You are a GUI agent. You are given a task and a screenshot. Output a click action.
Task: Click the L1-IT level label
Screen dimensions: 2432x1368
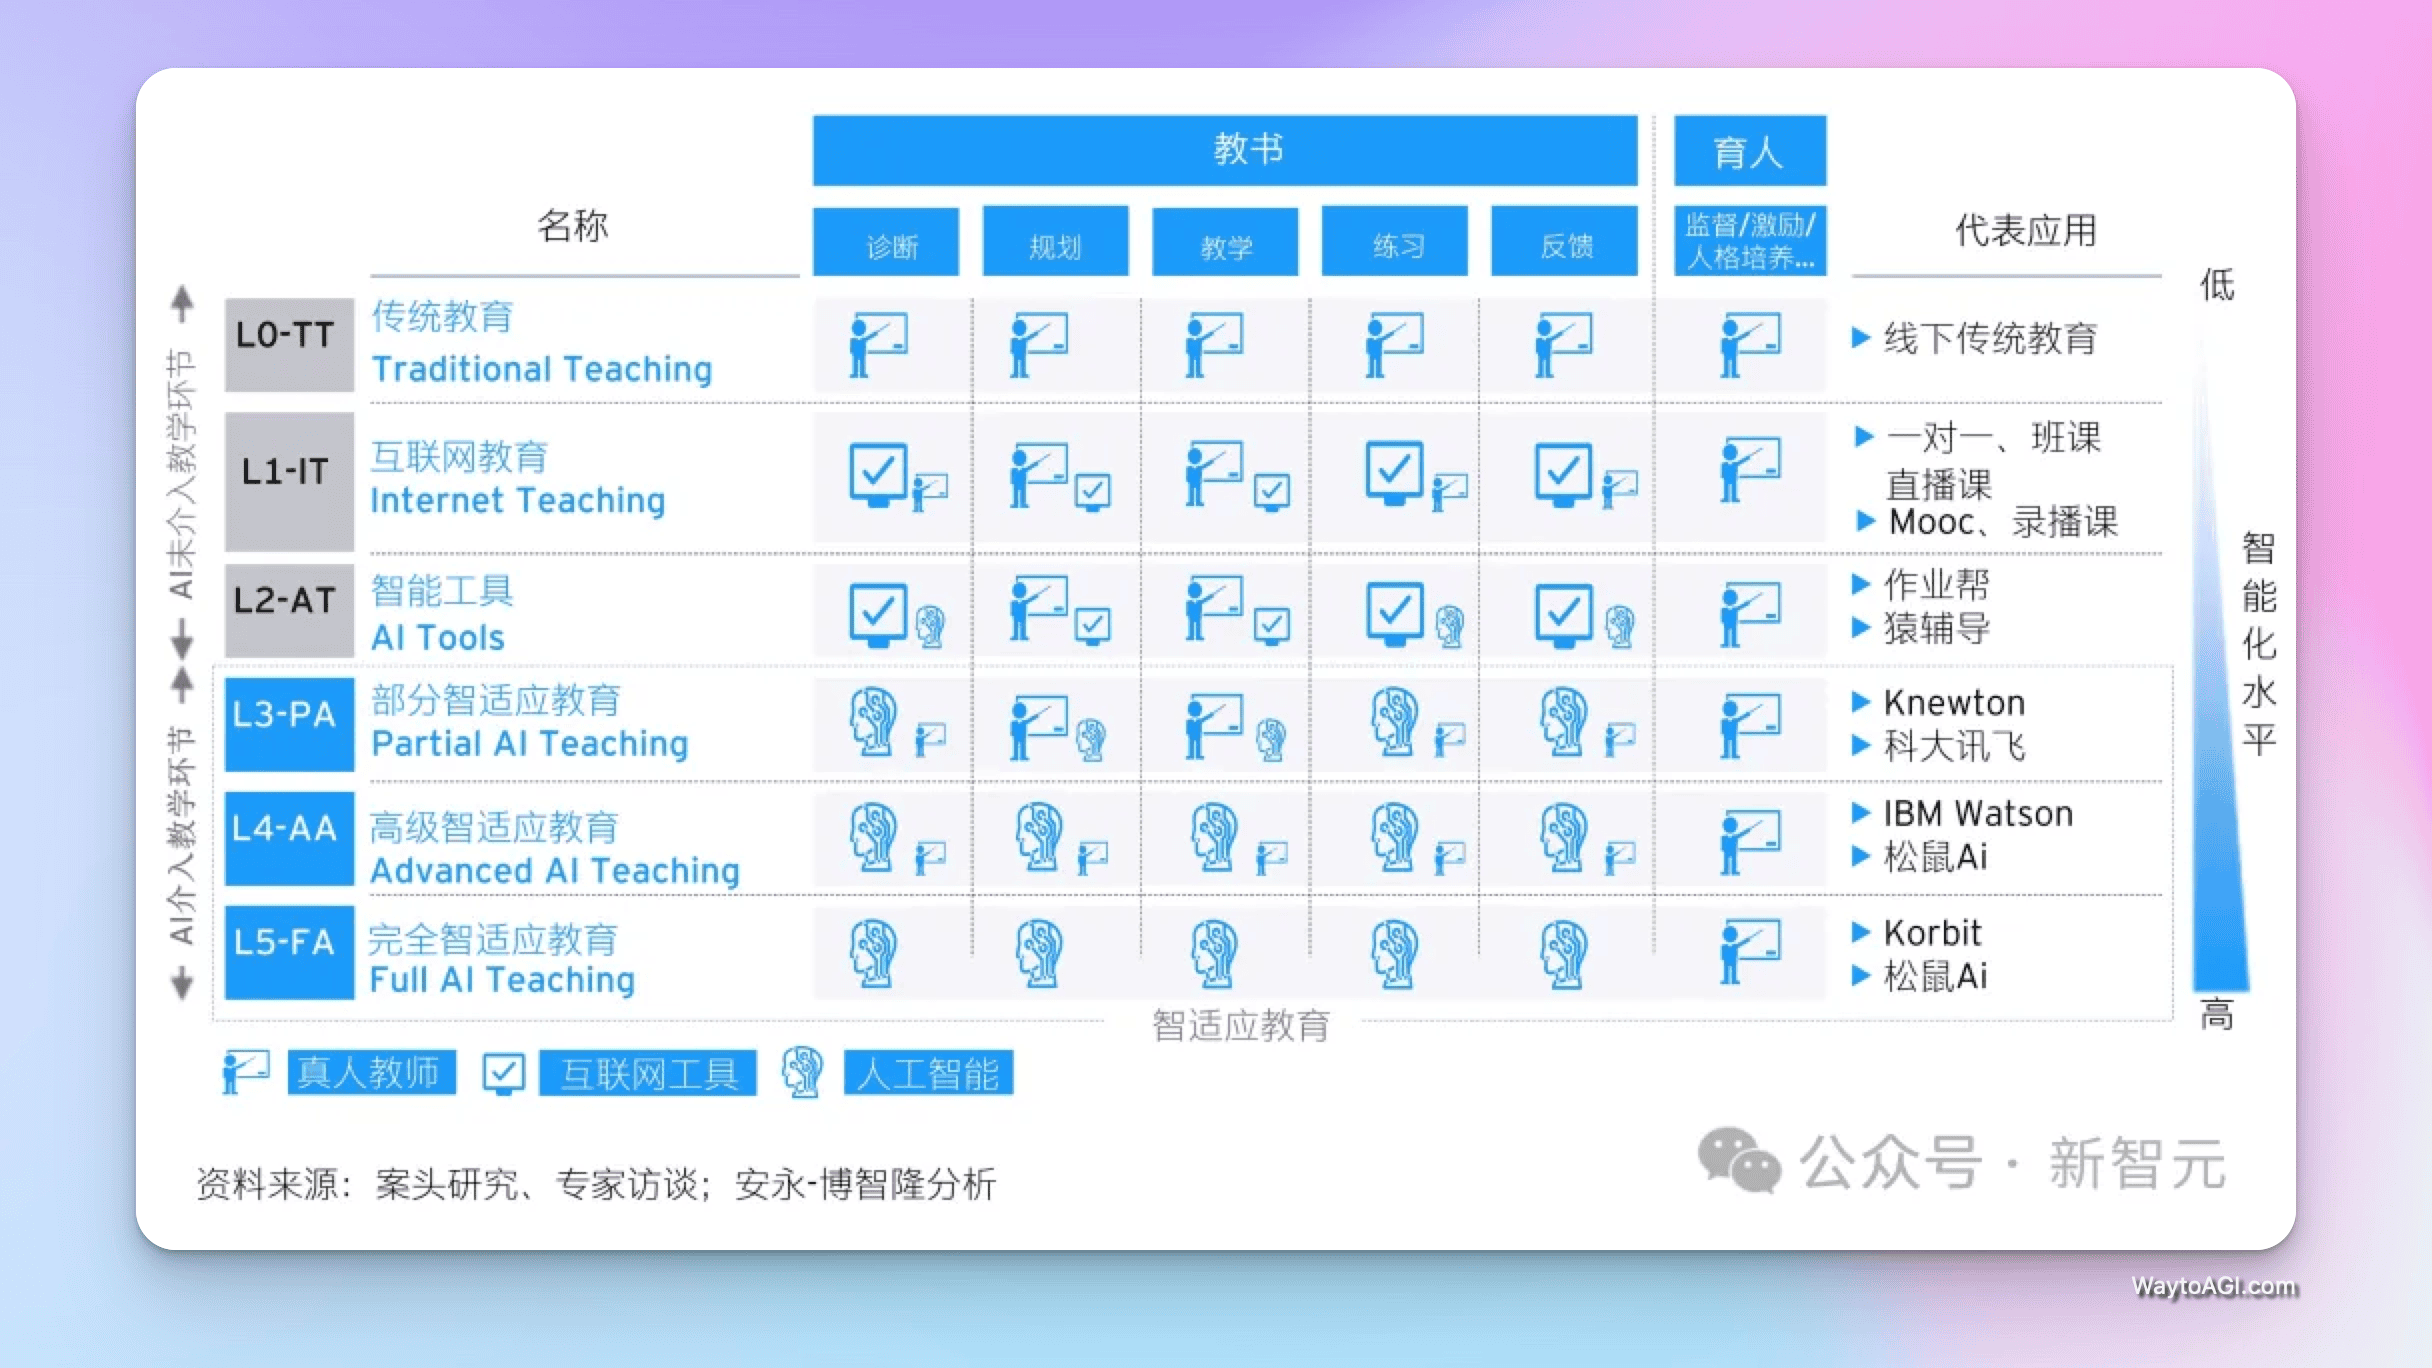pyautogui.click(x=289, y=481)
